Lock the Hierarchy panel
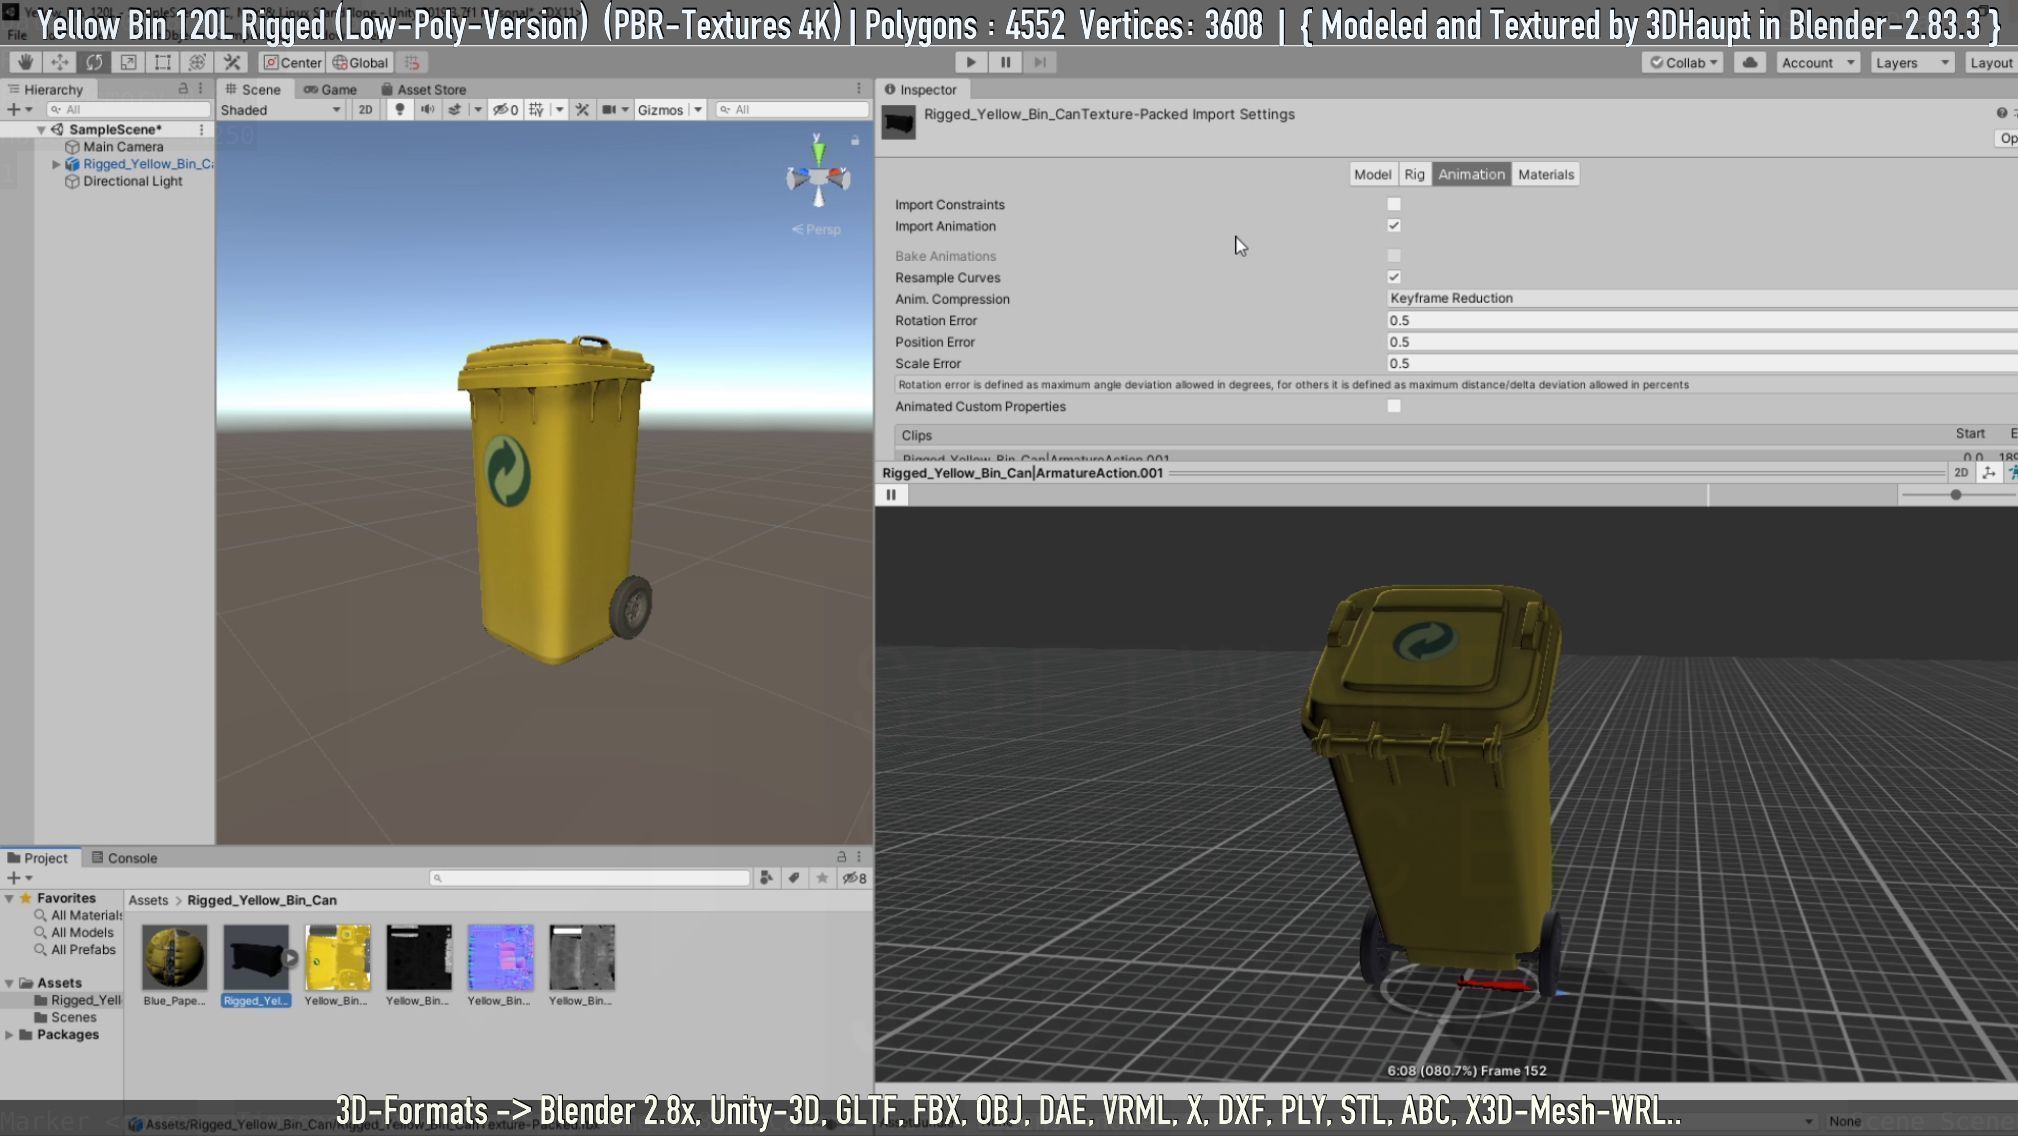2018x1136 pixels. click(183, 89)
